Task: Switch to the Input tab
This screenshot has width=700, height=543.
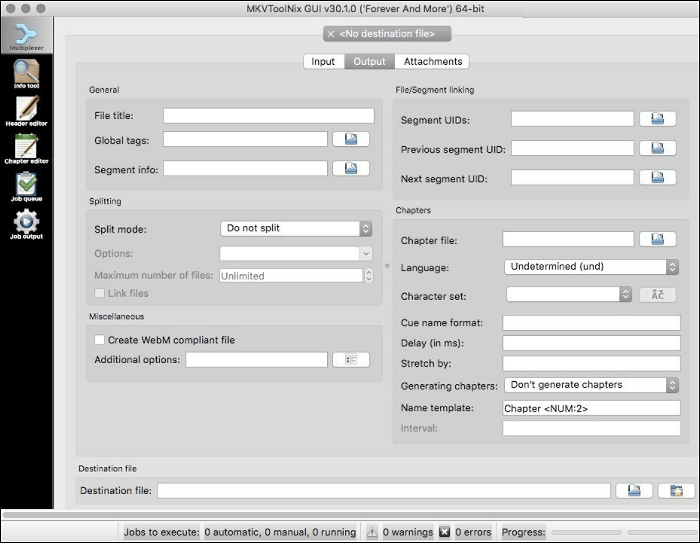Action: tap(323, 61)
